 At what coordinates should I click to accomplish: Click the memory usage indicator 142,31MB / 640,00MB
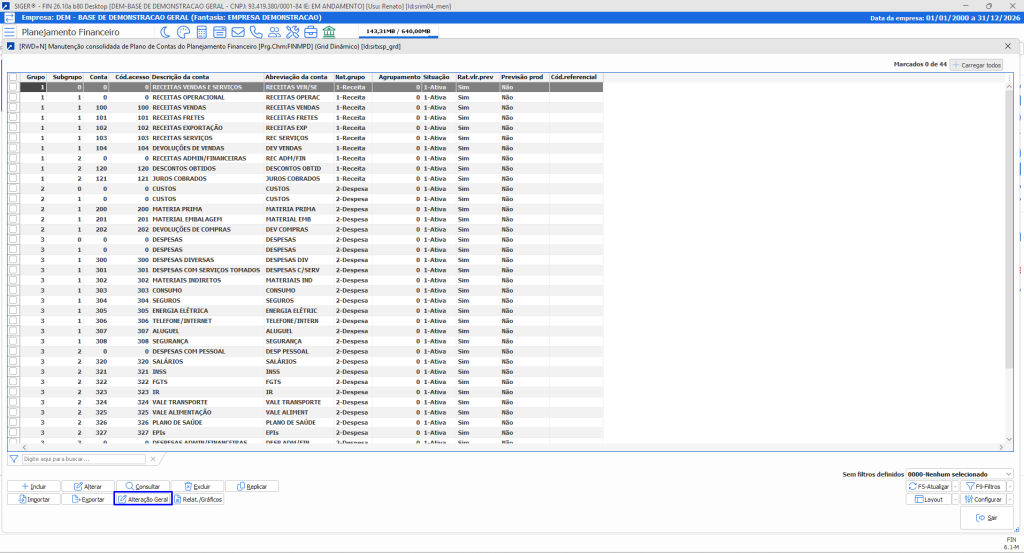(x=398, y=31)
